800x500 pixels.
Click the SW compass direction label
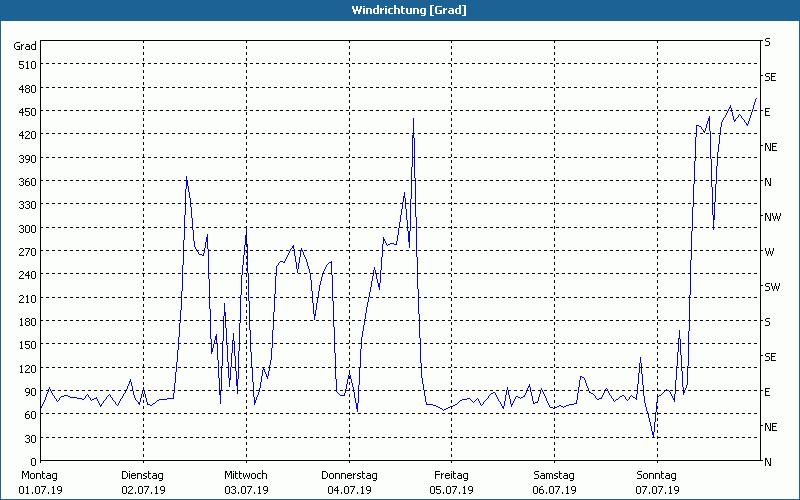[x=771, y=287]
